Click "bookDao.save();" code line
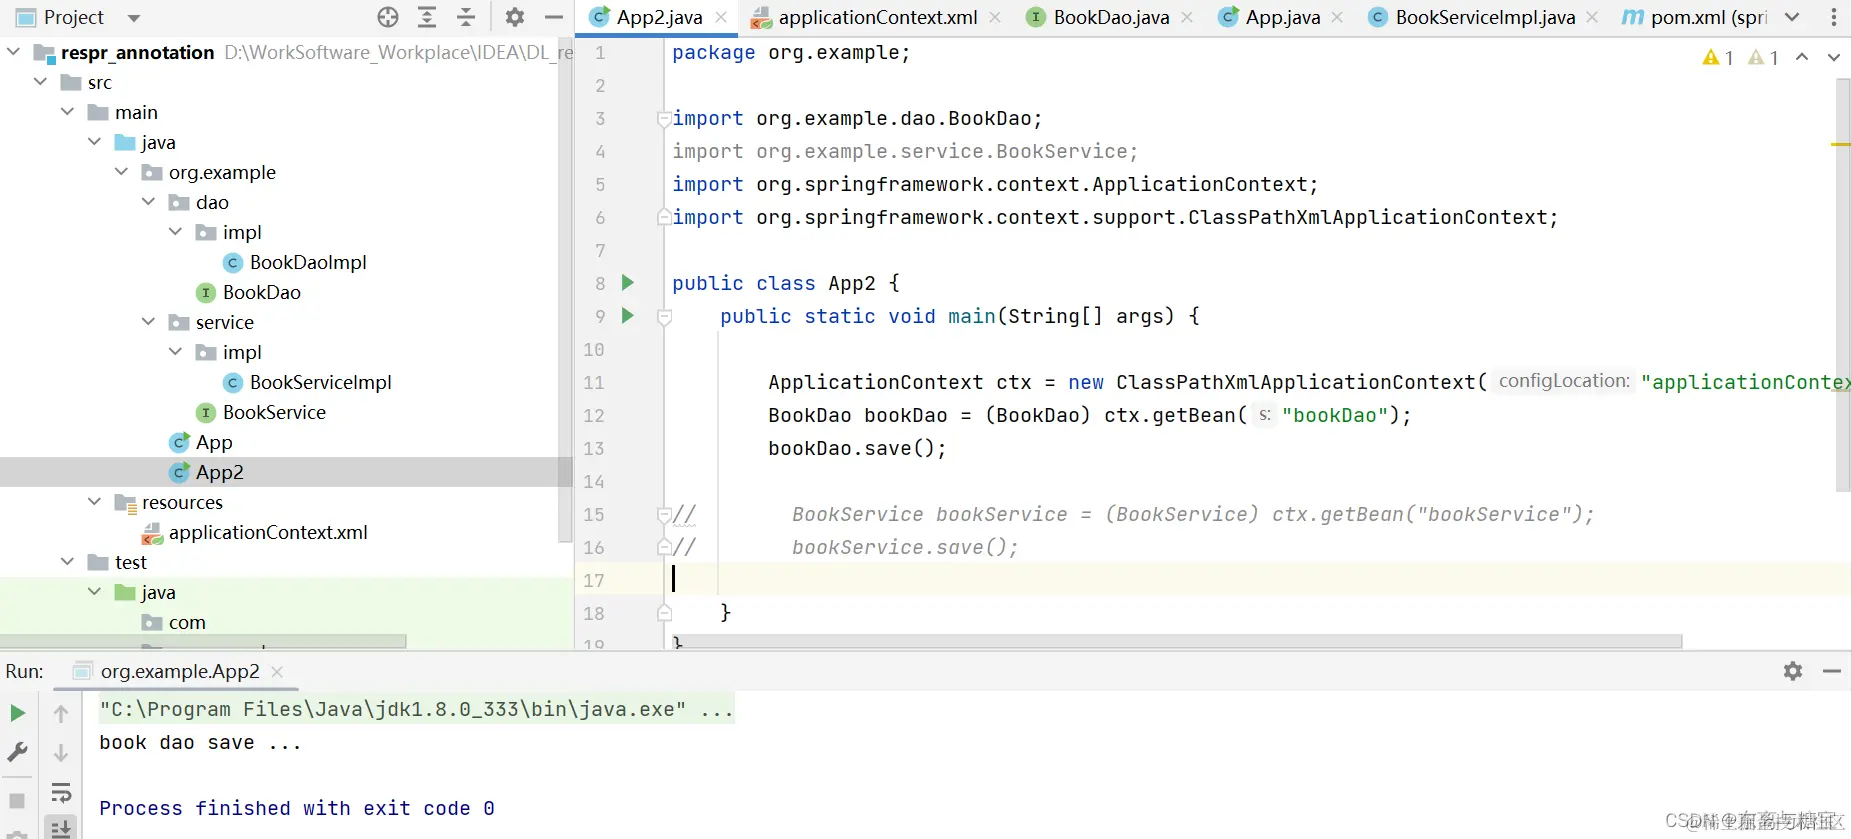 pyautogui.click(x=857, y=448)
